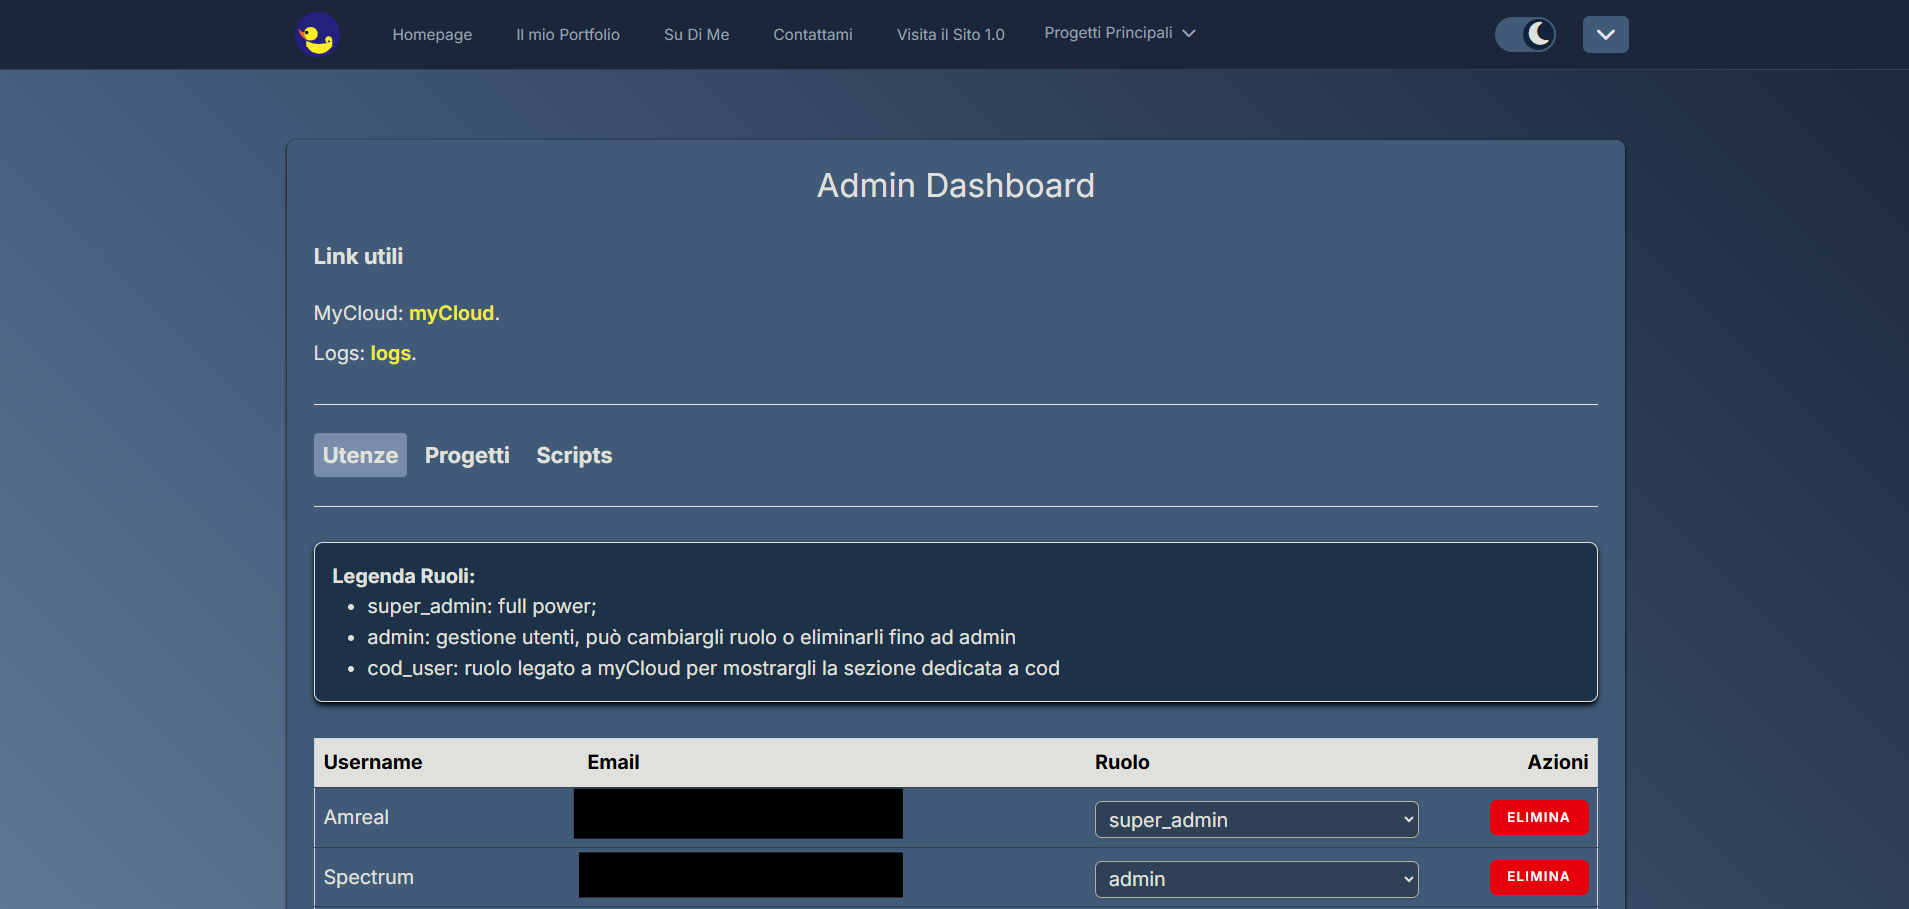Open the myCloud link

coord(452,313)
